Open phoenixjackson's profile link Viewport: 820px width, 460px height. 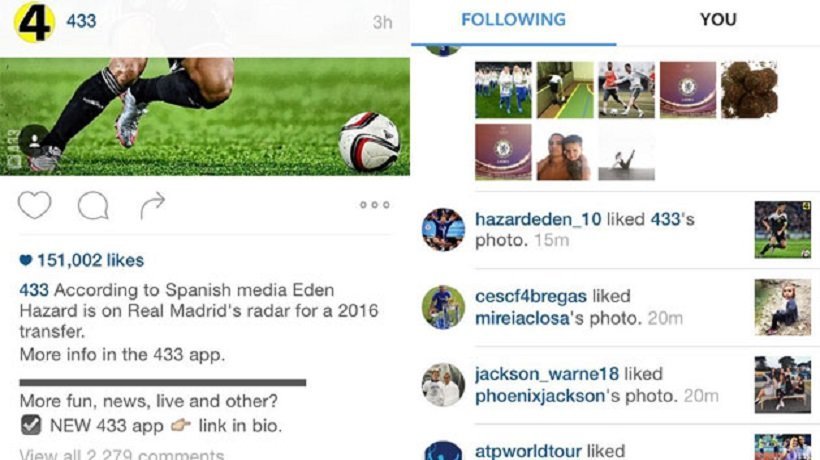coord(540,396)
